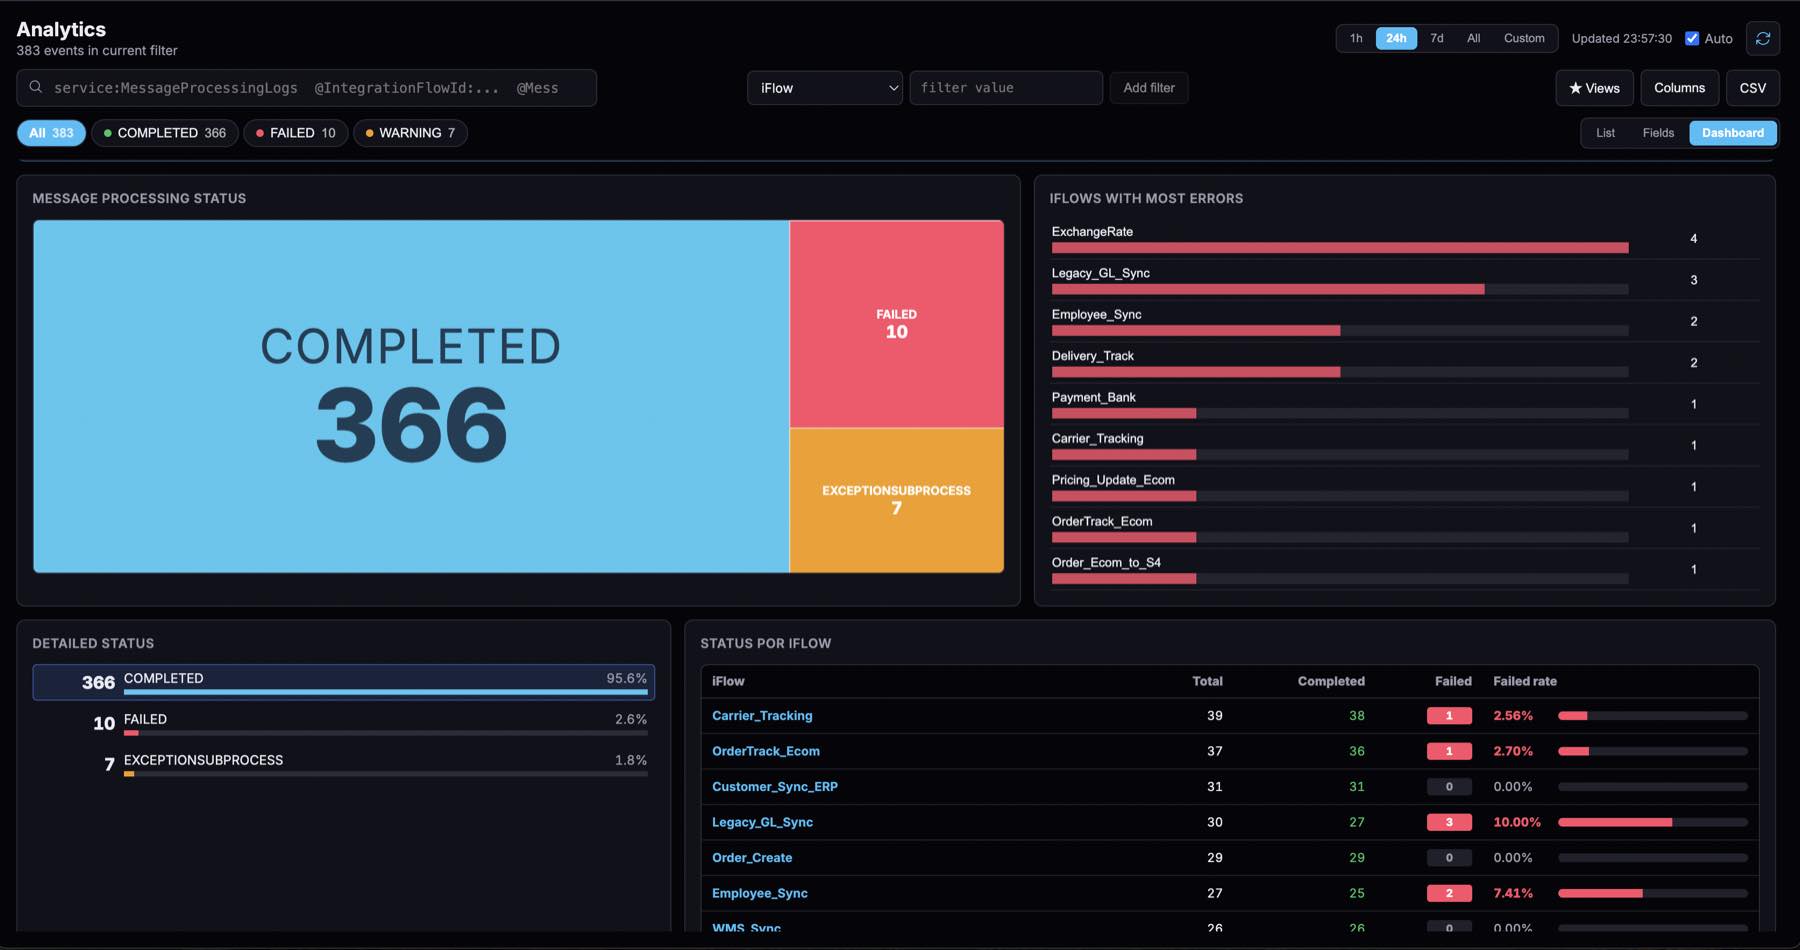This screenshot has width=1800, height=950.
Task: Switch to the Dashboard view tab
Action: (x=1733, y=133)
